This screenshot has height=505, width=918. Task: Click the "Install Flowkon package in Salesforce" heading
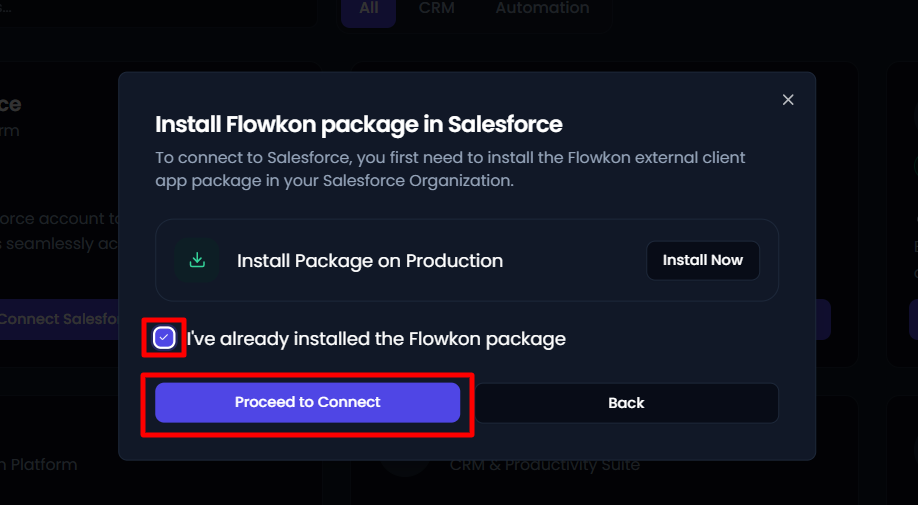click(x=359, y=125)
